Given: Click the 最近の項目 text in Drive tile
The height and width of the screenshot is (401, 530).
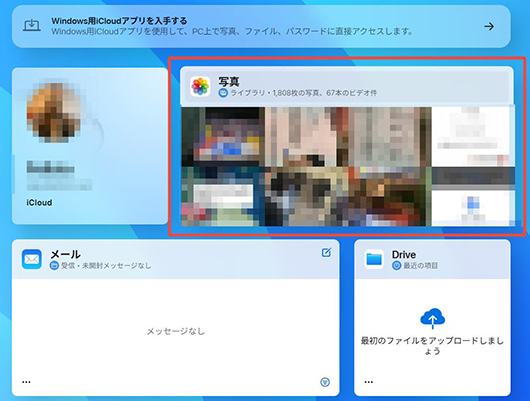Looking at the screenshot, I should click(420, 266).
